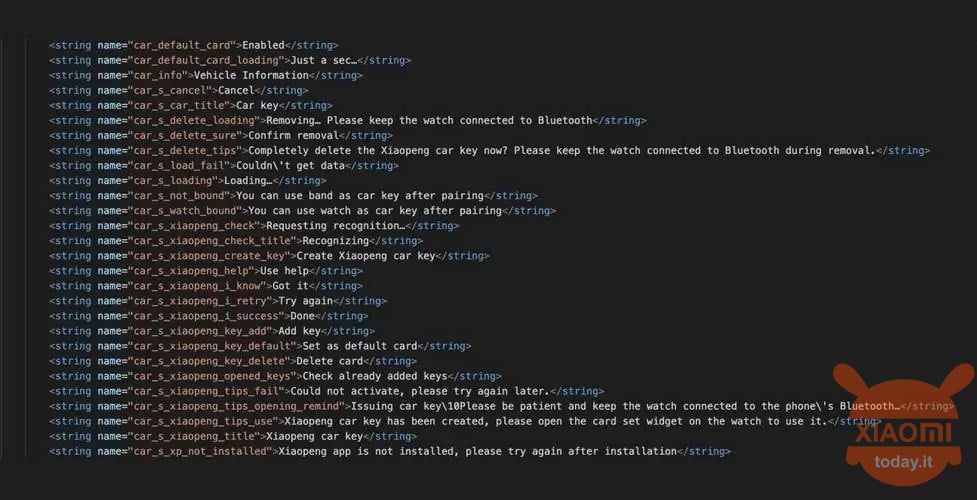The image size is (977, 500).
Task: Click the 'Got it' string value
Action: click(x=290, y=286)
